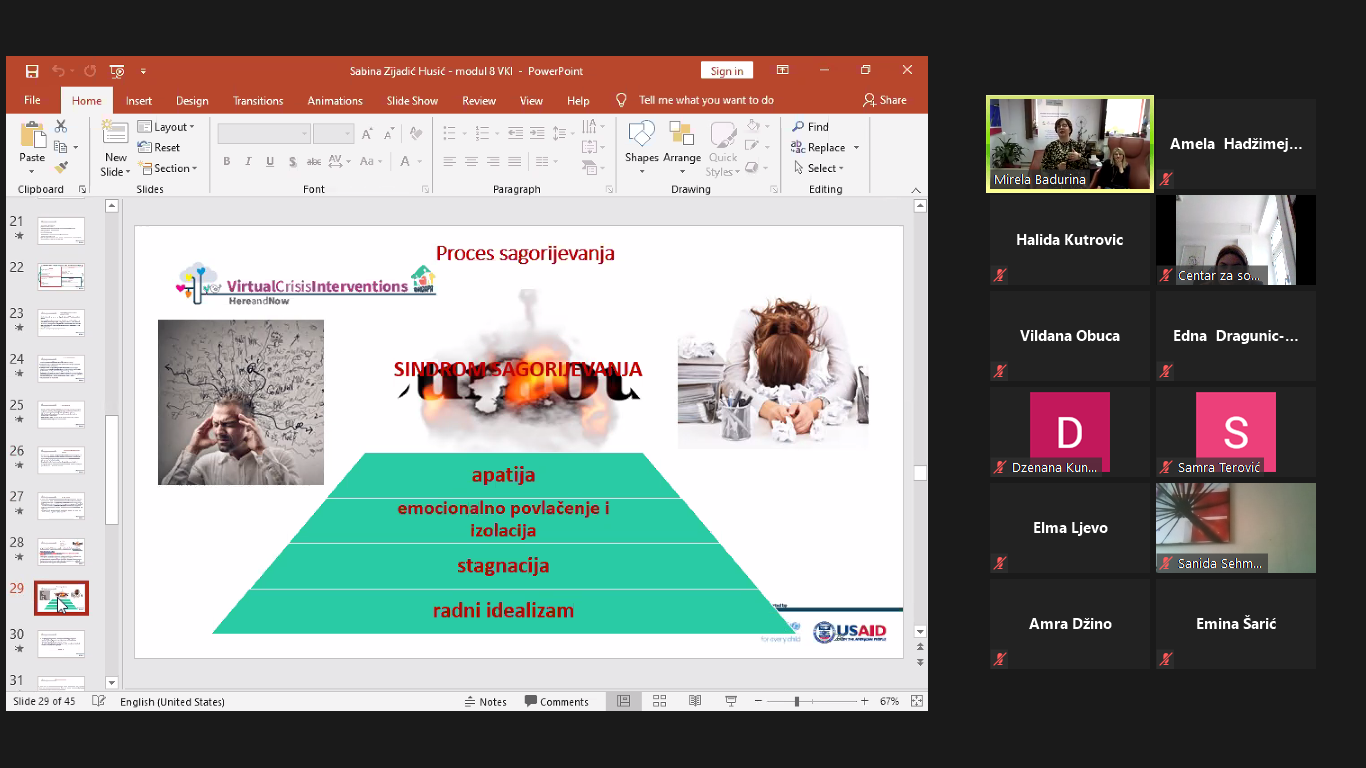The image size is (1366, 768).
Task: Select slide 30 thumbnail in slide panel
Action: click(61, 643)
